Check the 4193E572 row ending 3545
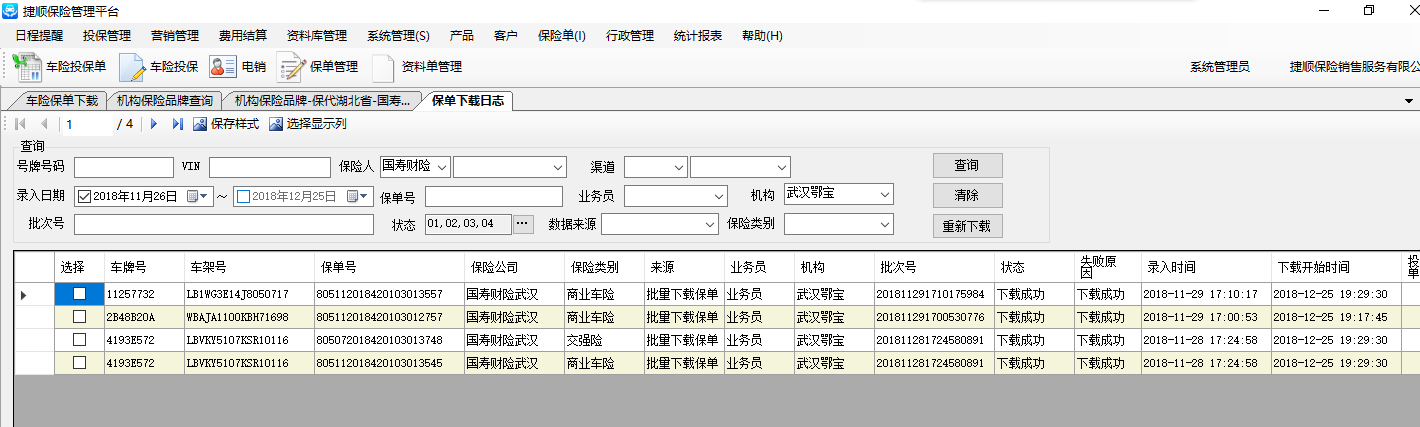This screenshot has width=1420, height=427. [80, 362]
